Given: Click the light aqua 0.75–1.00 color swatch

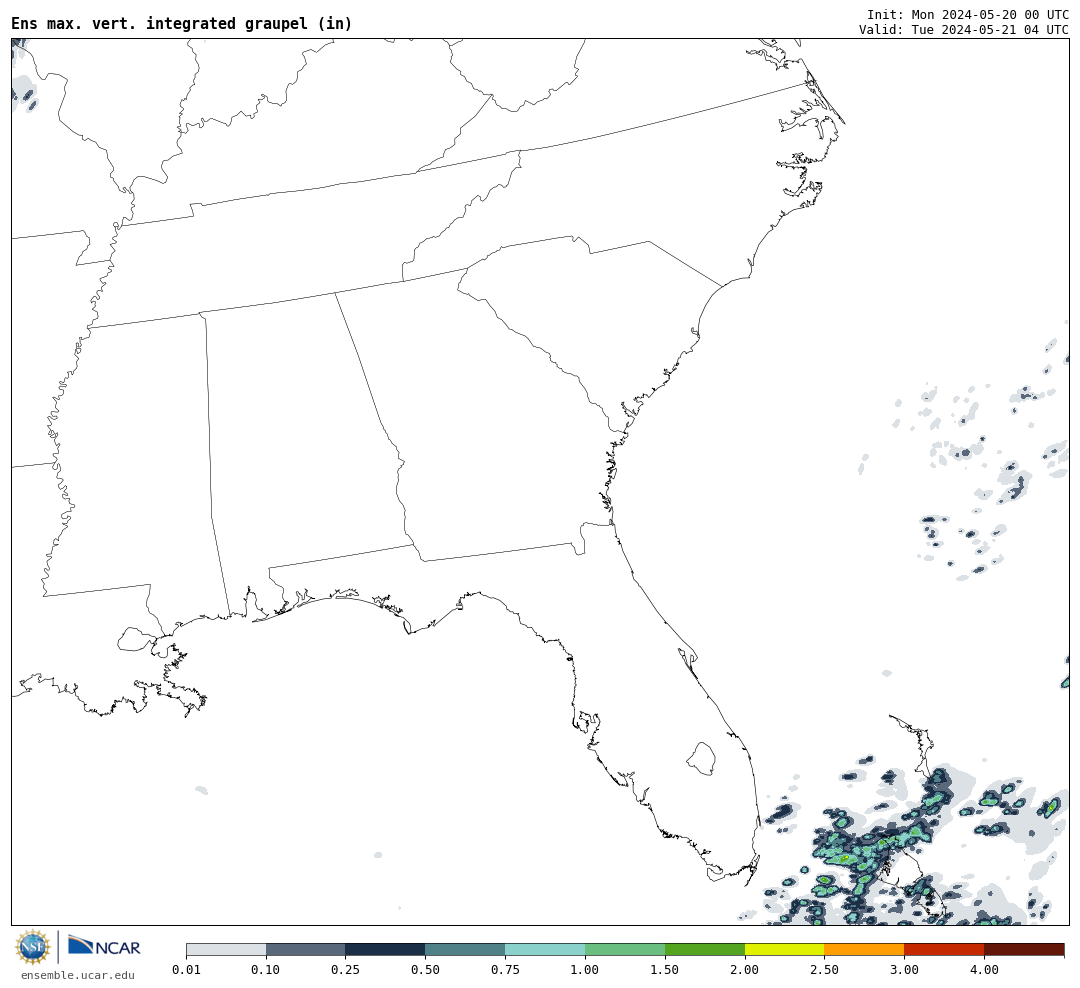Looking at the screenshot, I should click(546, 949).
